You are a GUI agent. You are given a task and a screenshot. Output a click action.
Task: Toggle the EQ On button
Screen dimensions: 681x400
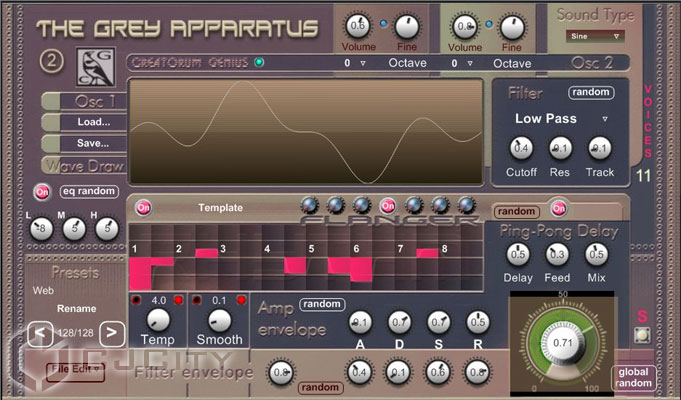click(42, 192)
